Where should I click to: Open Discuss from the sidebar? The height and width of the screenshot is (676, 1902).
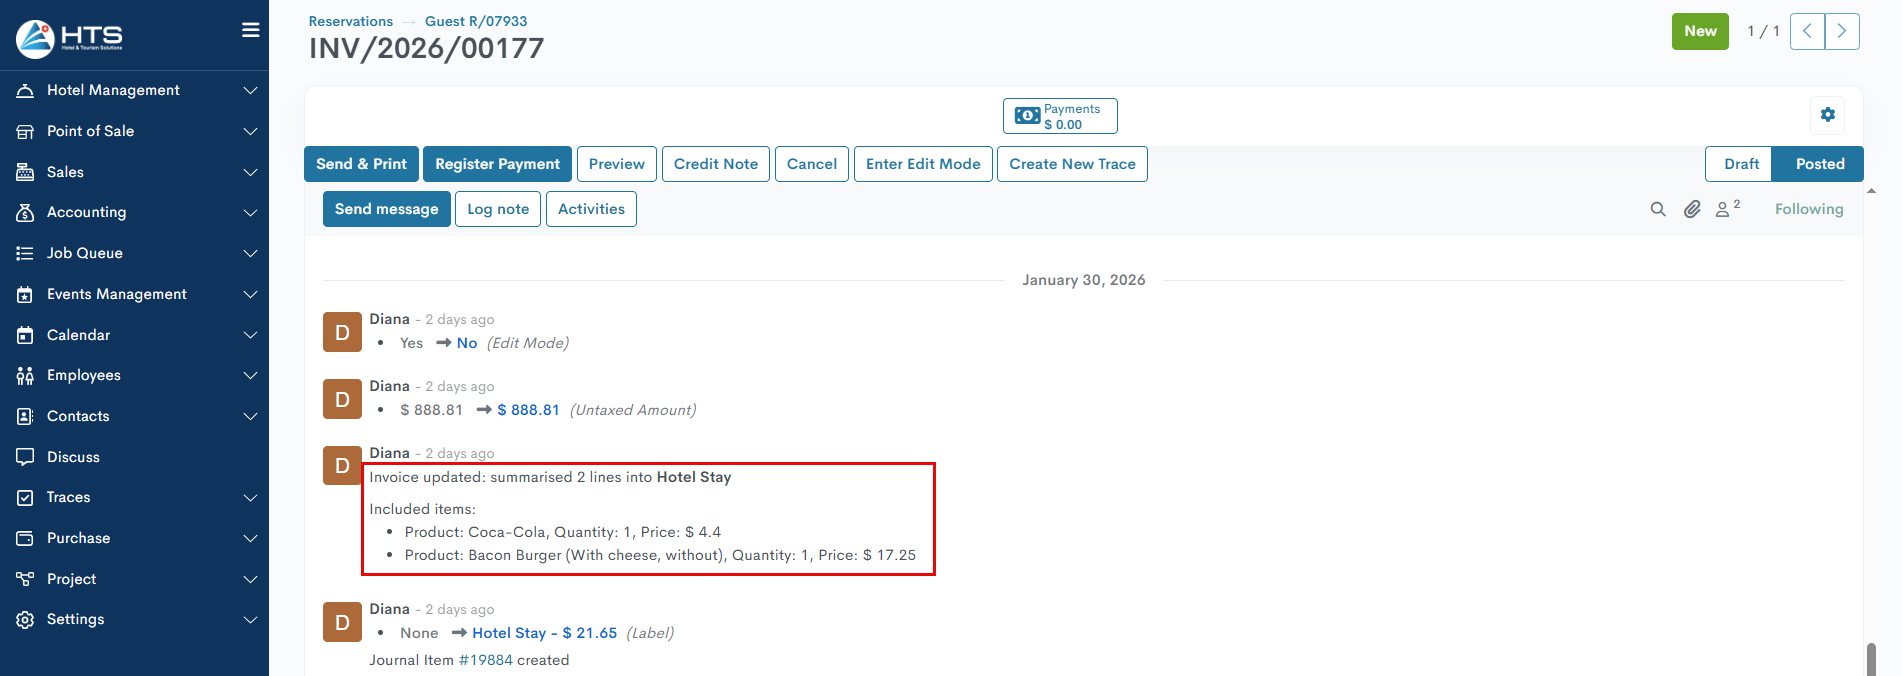tap(73, 457)
